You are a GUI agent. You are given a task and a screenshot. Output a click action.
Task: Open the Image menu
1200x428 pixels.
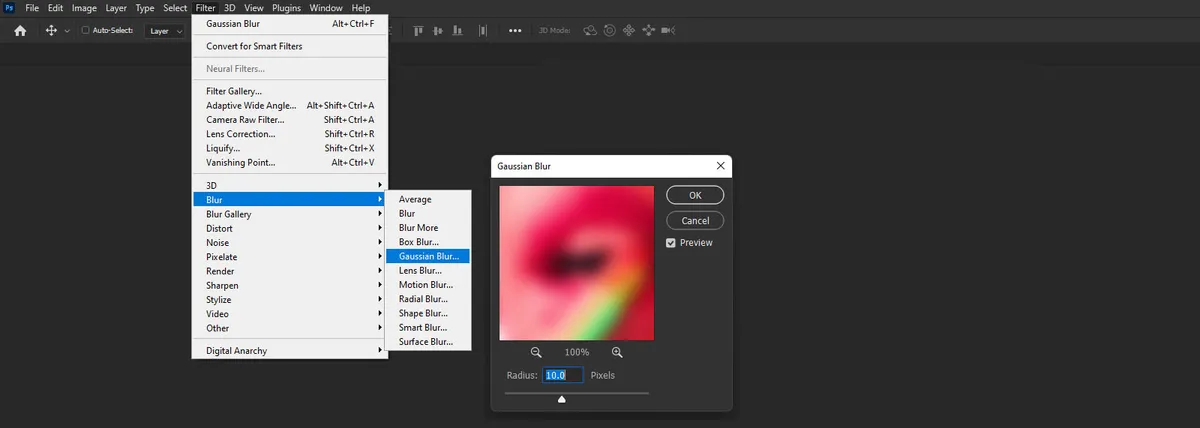tap(84, 8)
